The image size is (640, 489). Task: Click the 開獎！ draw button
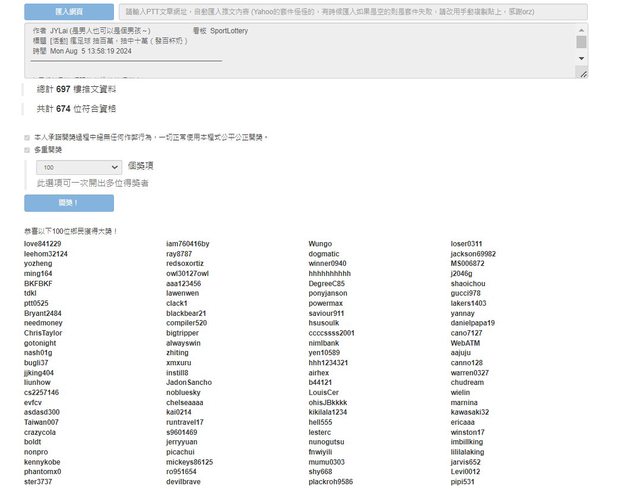point(68,203)
